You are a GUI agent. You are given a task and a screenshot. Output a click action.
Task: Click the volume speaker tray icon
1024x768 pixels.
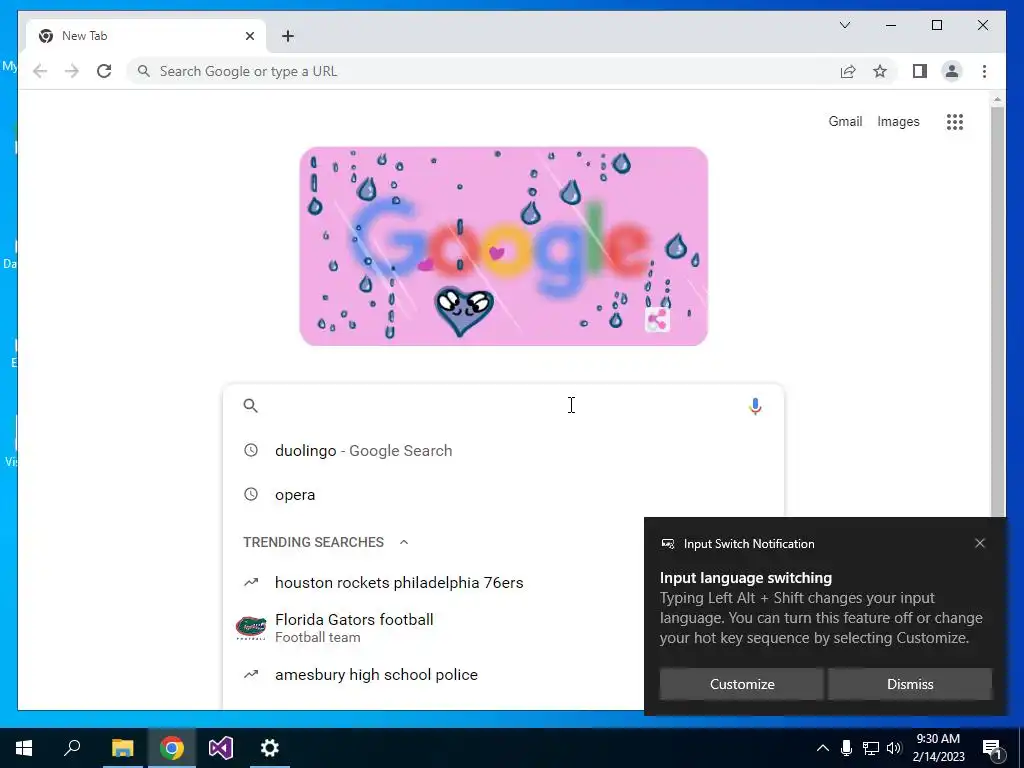[894, 748]
